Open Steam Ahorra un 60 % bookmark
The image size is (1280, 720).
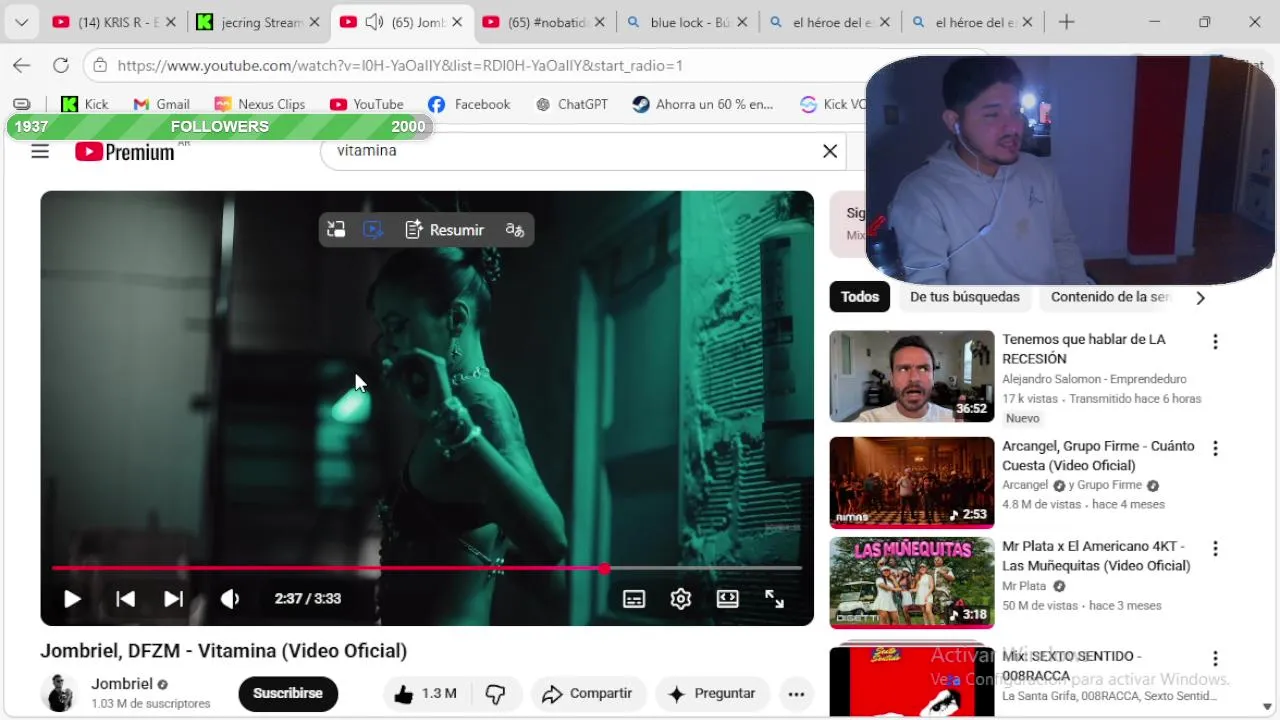click(703, 104)
